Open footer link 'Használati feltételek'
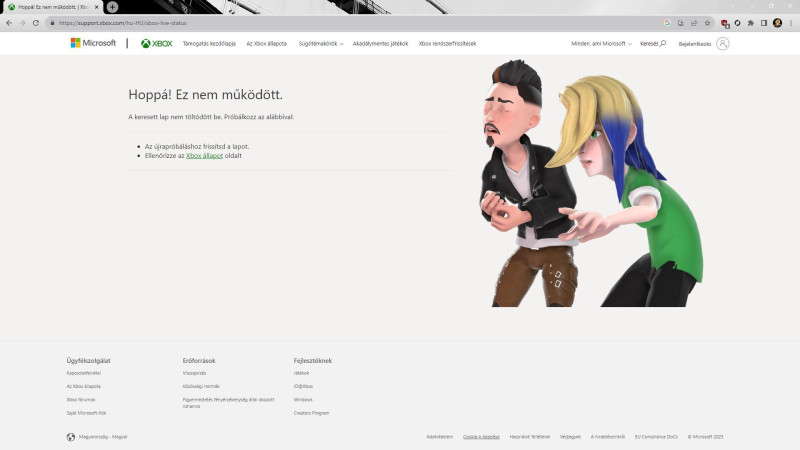The image size is (800, 450). pos(530,437)
